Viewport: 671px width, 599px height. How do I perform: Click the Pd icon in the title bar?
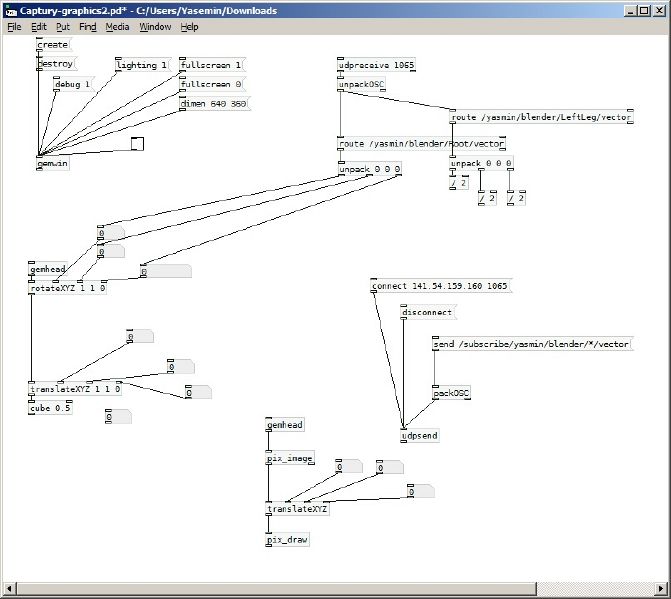point(11,10)
